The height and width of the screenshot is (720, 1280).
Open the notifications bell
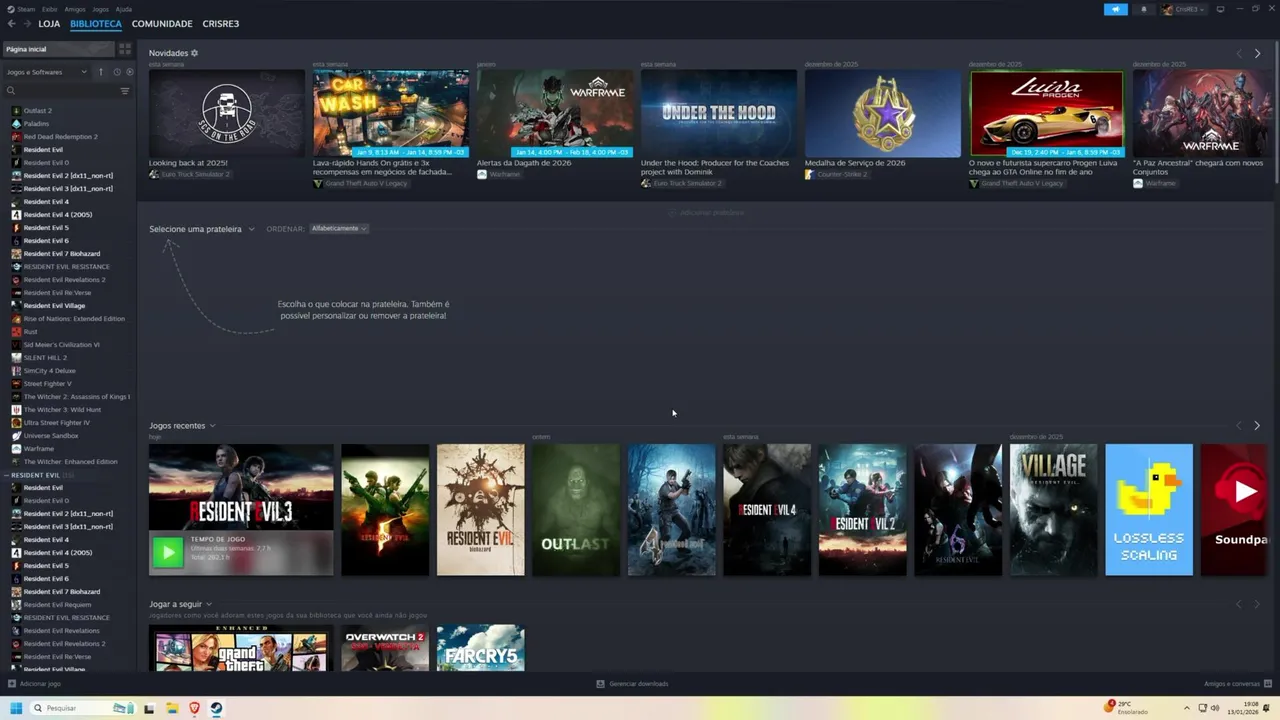coord(1144,9)
